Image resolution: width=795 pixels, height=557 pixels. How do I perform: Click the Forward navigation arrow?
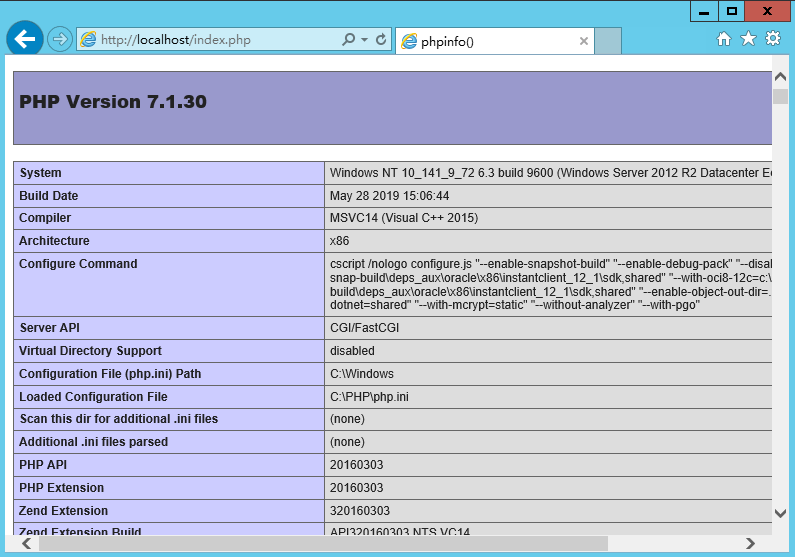tap(60, 39)
